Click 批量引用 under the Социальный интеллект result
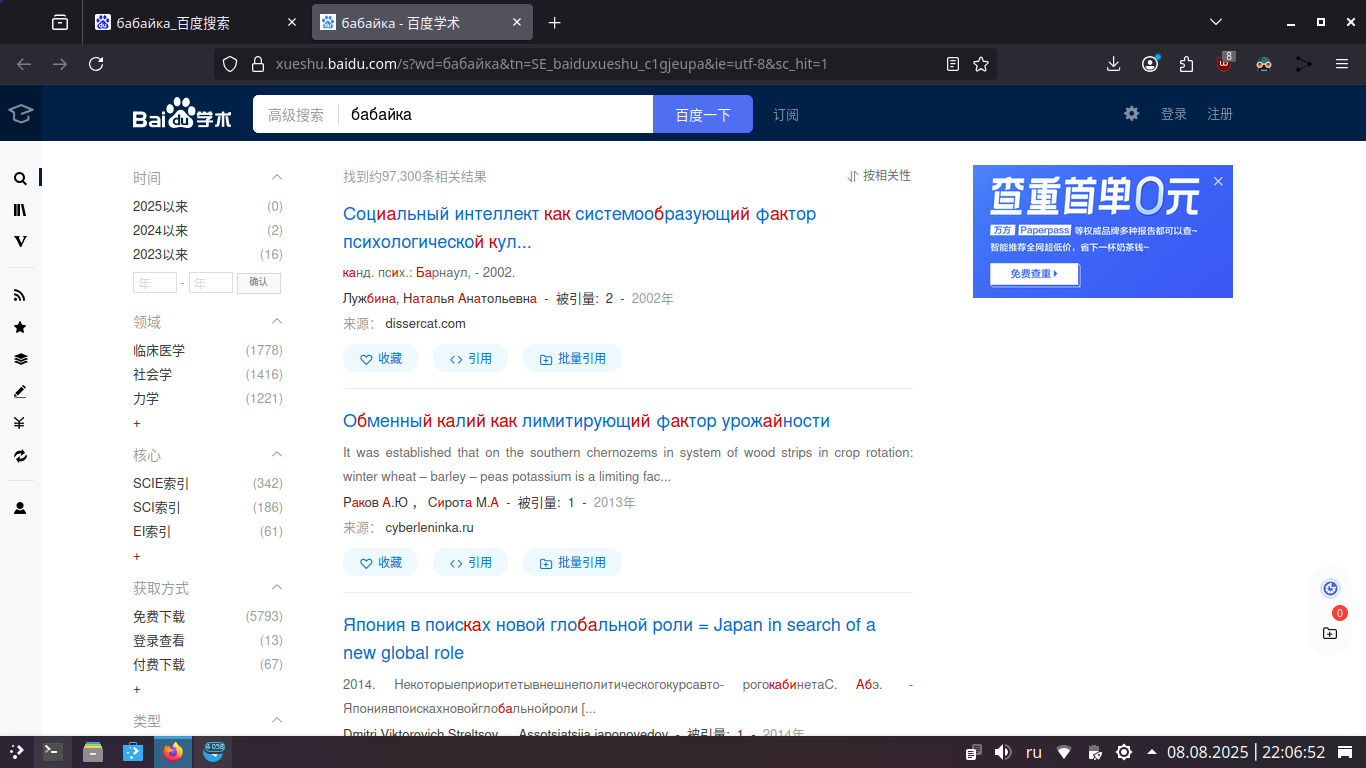 572,358
